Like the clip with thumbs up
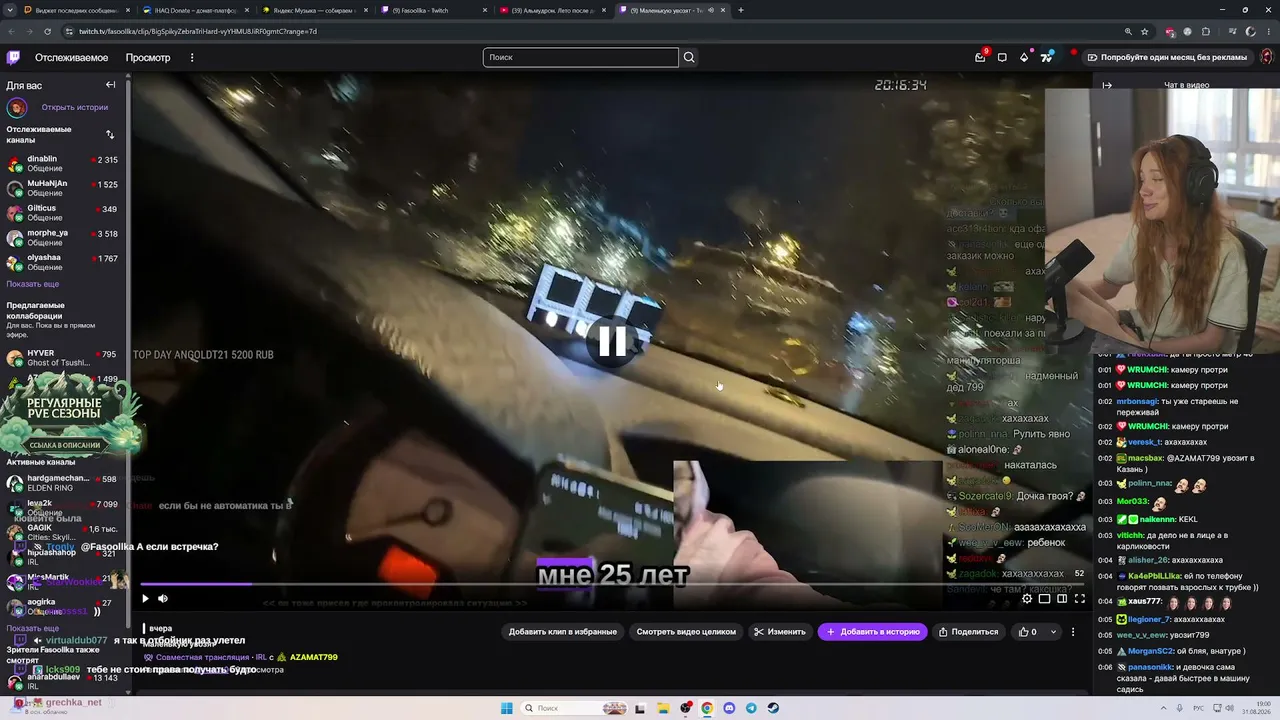Viewport: 1280px width, 720px height. 1028,632
